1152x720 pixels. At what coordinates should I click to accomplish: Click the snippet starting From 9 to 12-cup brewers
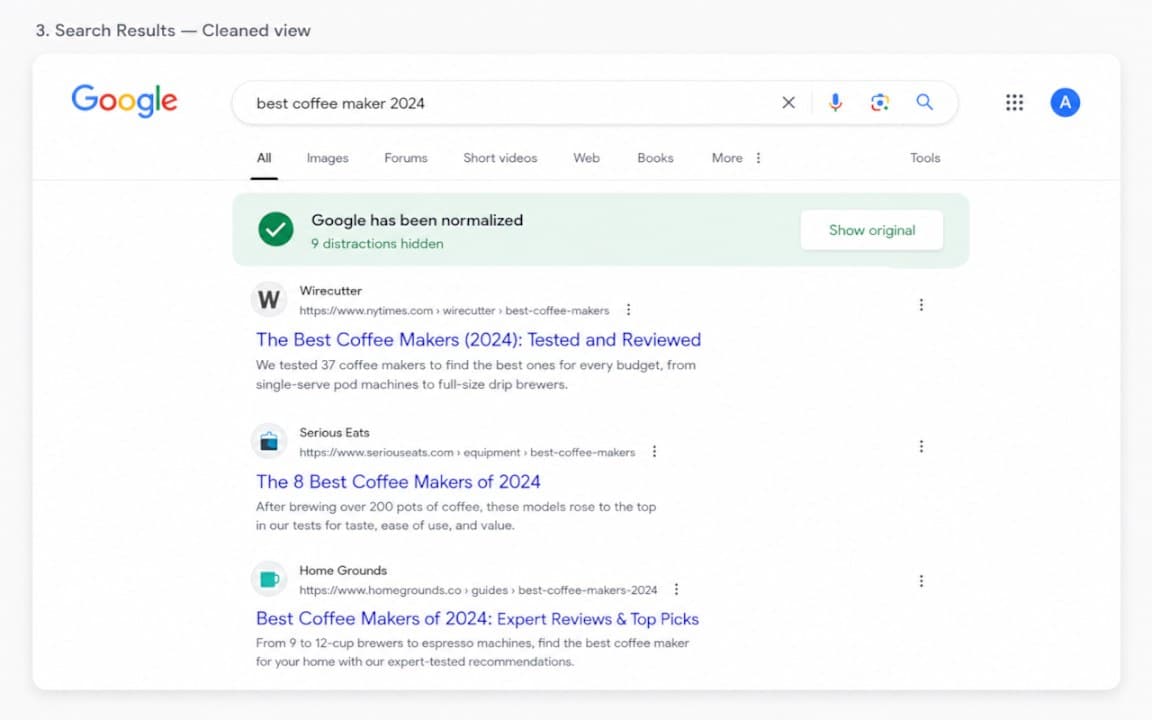(x=472, y=652)
